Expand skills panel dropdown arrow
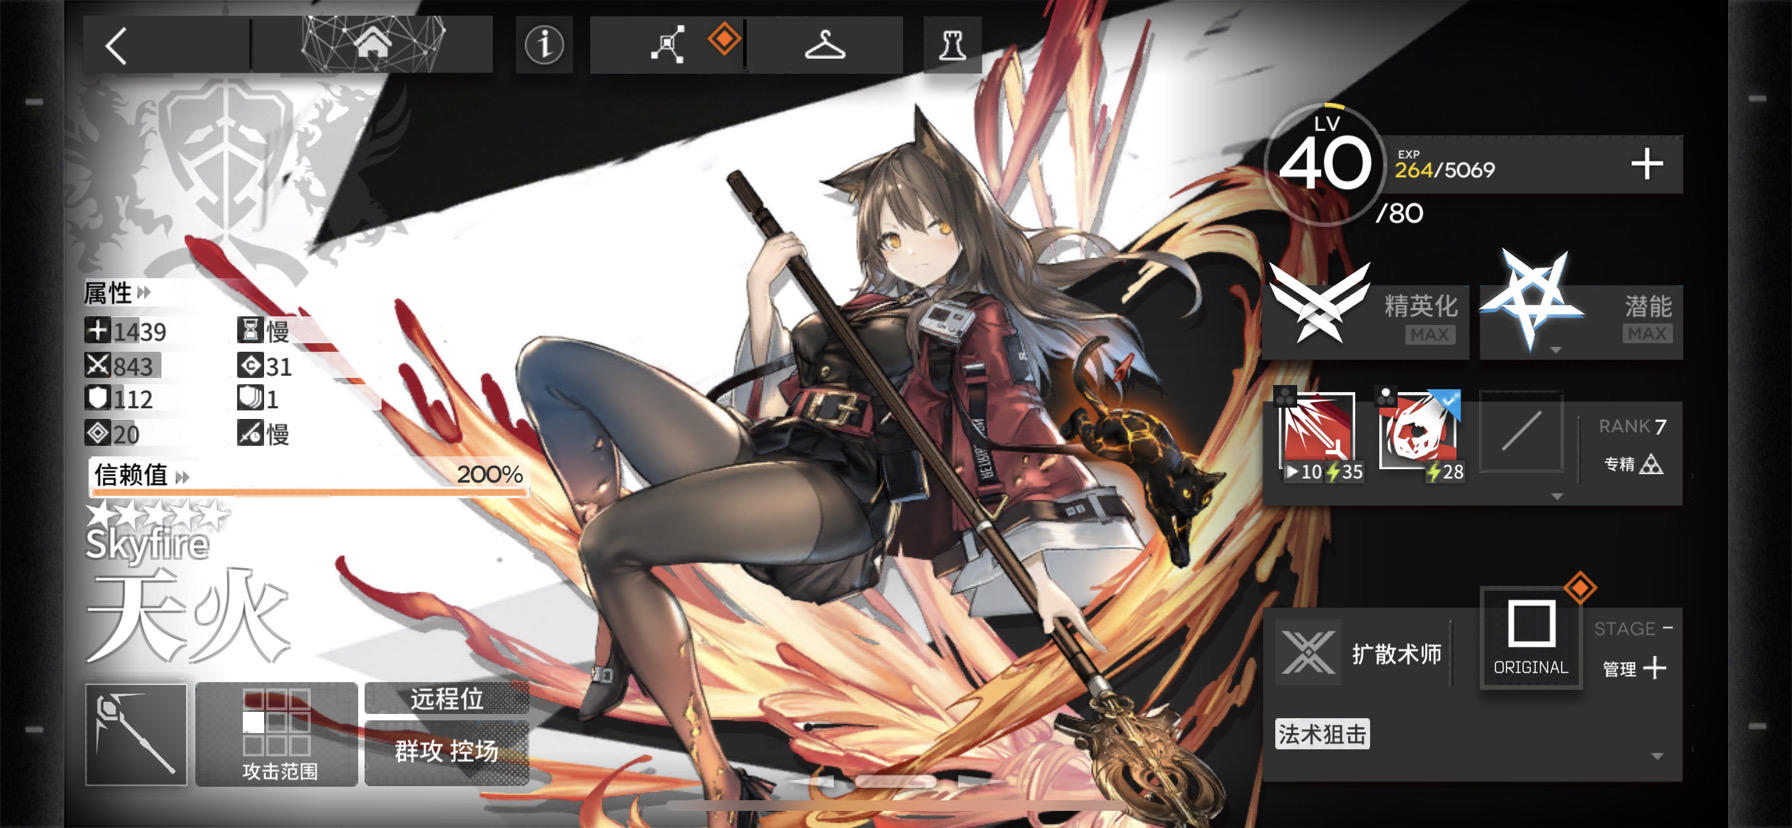Viewport: 1792px width, 828px height. [x=1556, y=497]
